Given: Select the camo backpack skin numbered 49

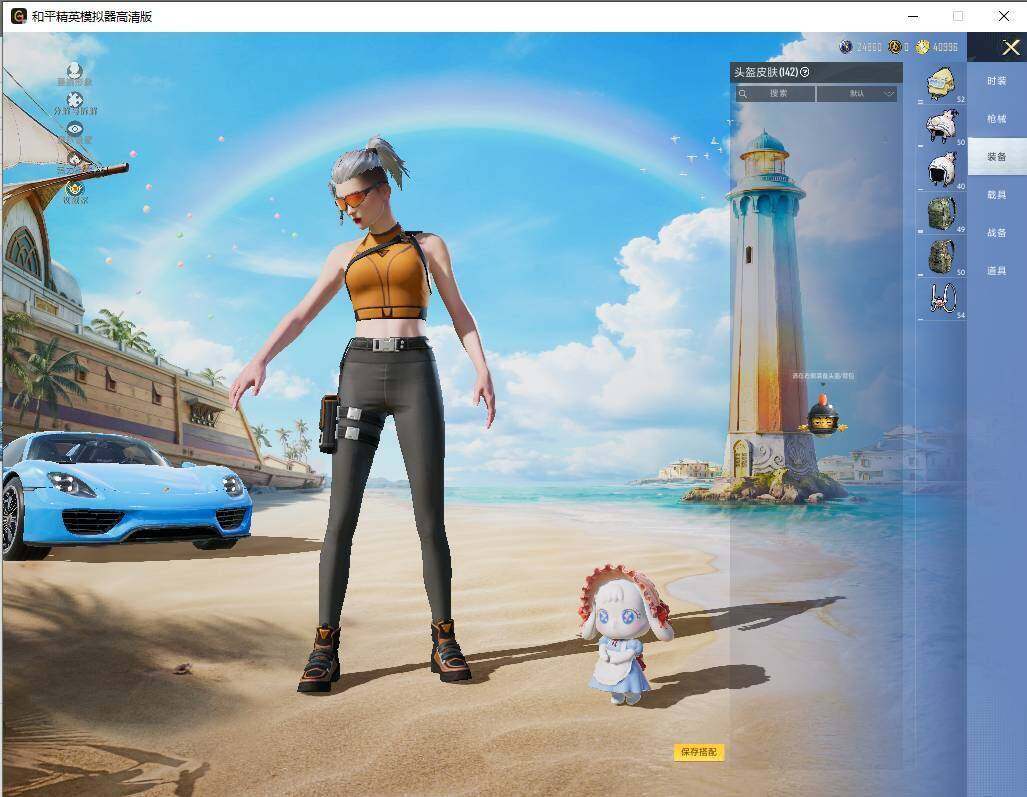Looking at the screenshot, I should point(941,213).
